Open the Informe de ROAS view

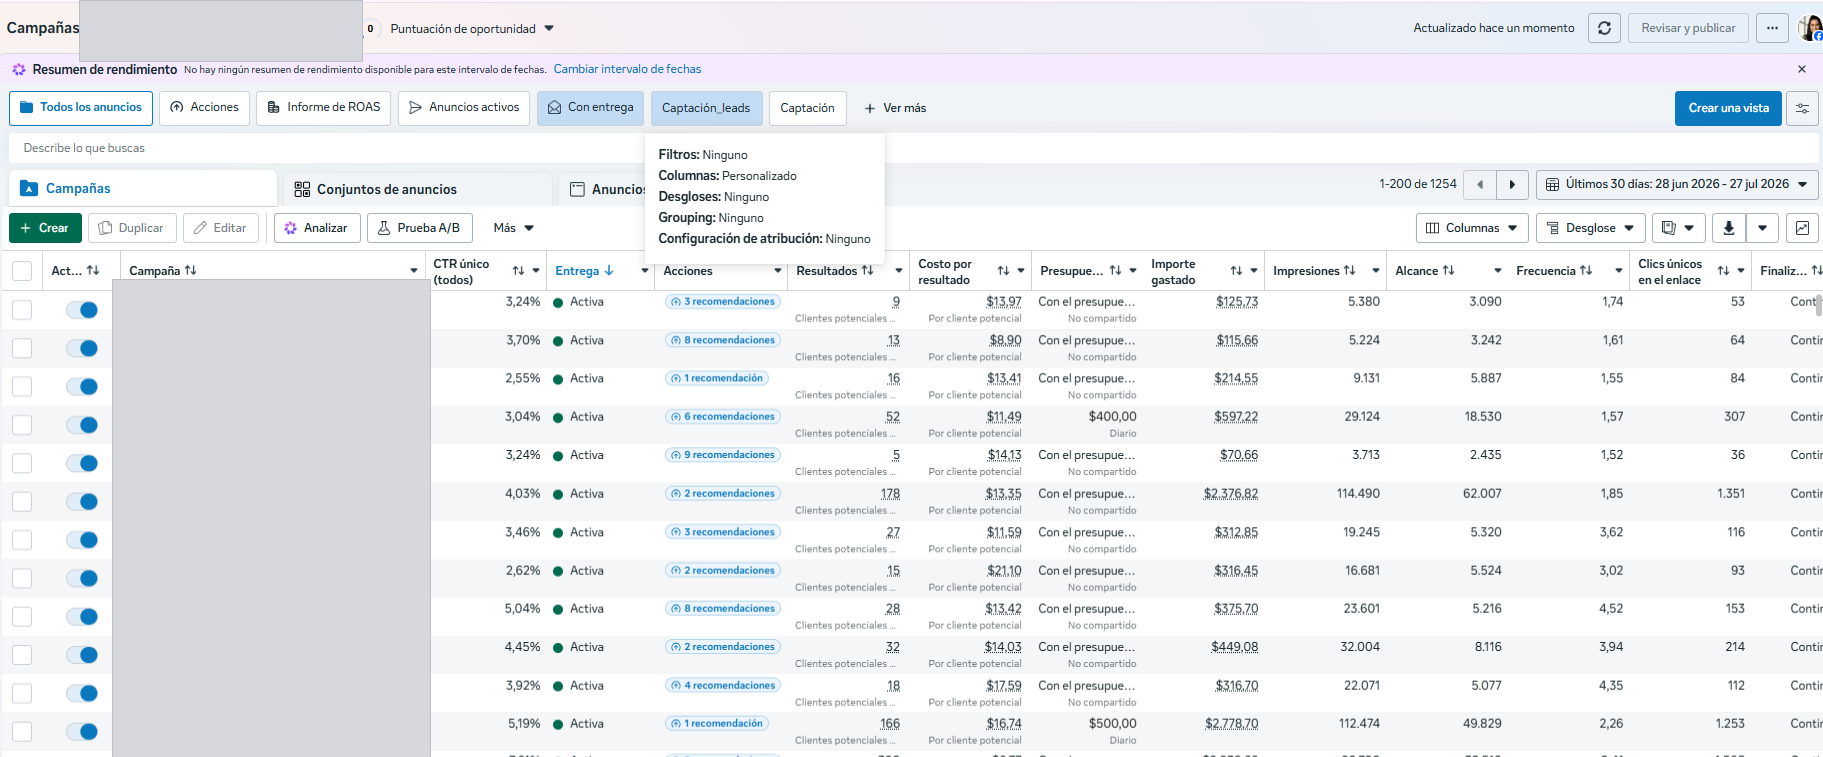click(x=324, y=108)
